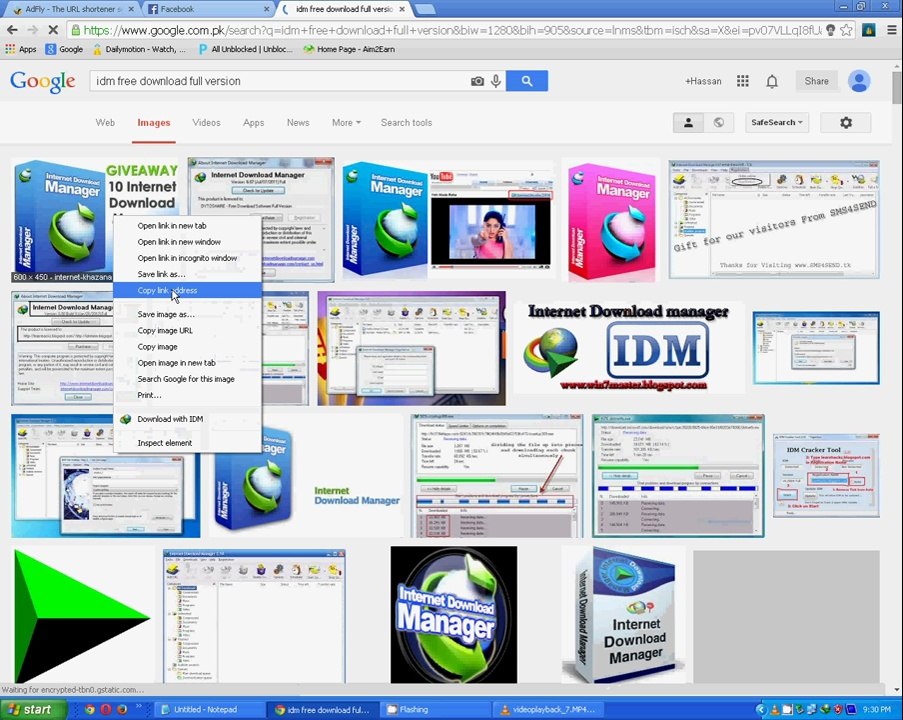This screenshot has width=903, height=720.
Task: Open the Google bookmark
Action: pos(64,49)
